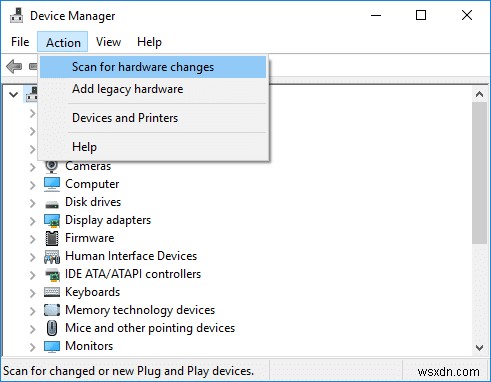Expand the Disk drives category
This screenshot has height=382, width=491.
(32, 202)
